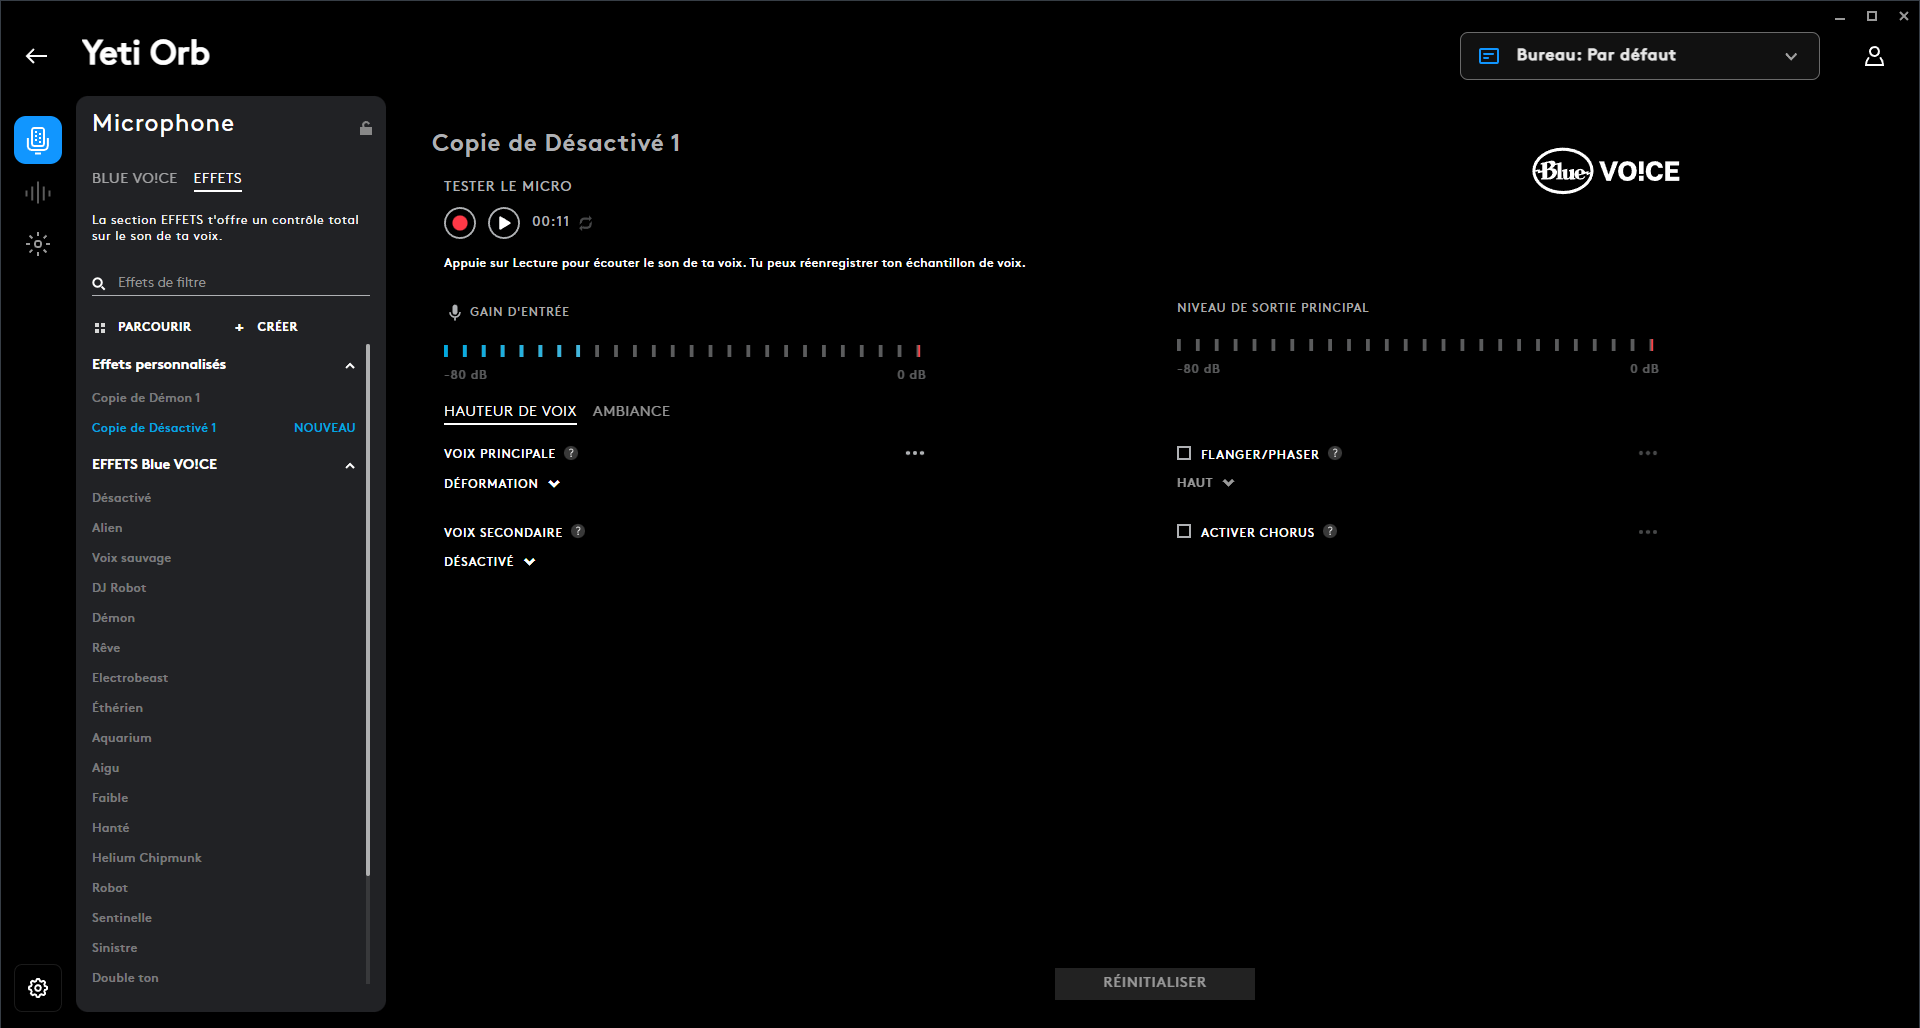Image resolution: width=1920 pixels, height=1028 pixels.
Task: Select the Voix sauvage effect
Action: pos(132,558)
